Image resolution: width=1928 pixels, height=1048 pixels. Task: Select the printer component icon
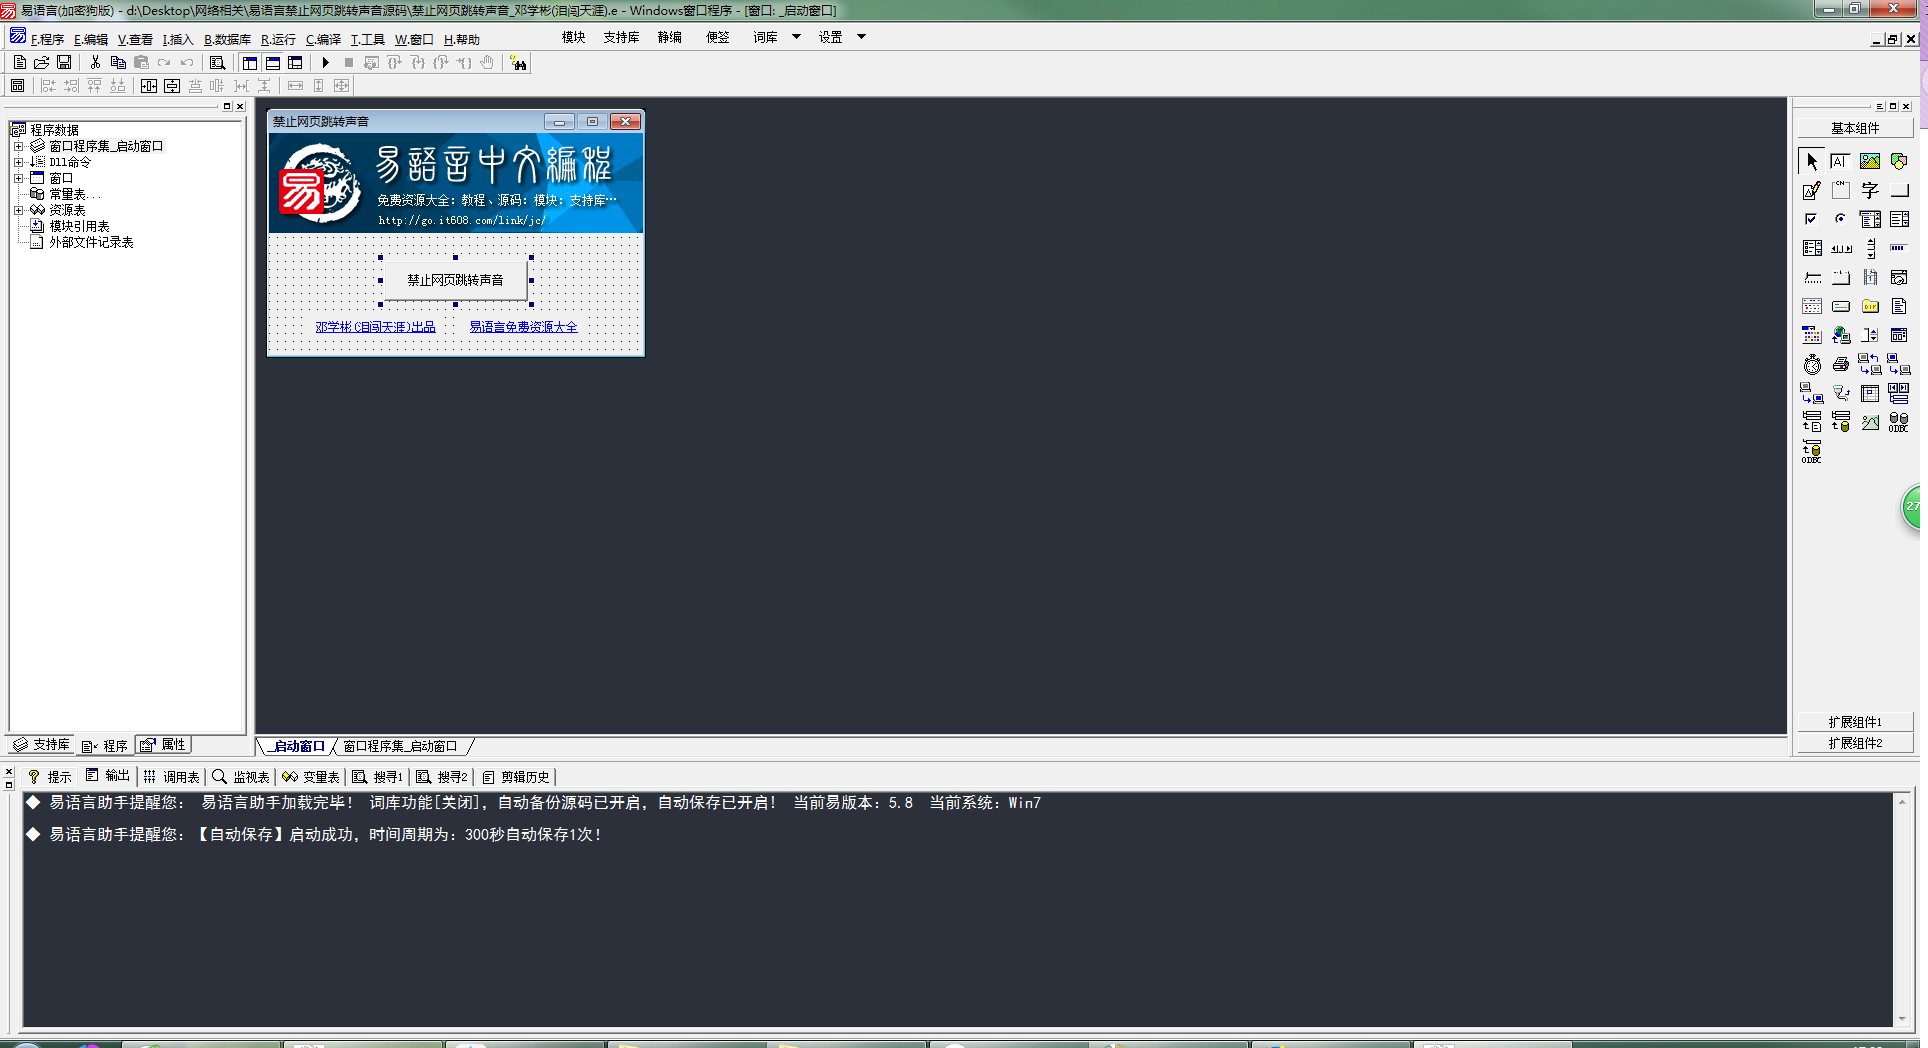click(1841, 364)
